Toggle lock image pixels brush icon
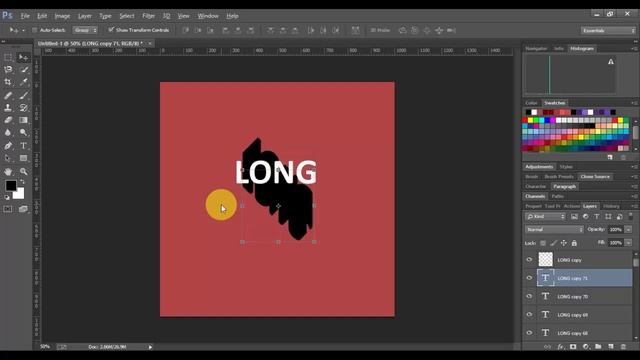 pos(553,243)
